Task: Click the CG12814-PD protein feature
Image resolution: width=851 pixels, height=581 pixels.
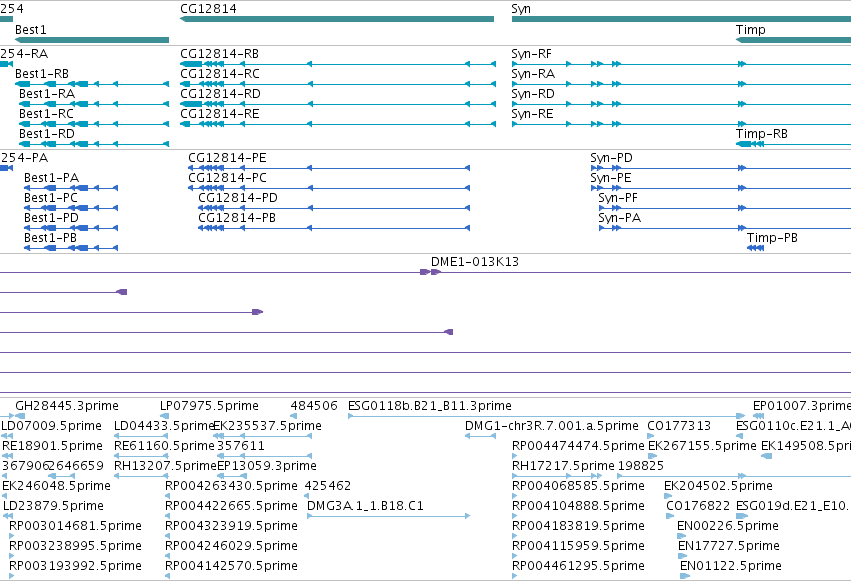Action: (334, 208)
